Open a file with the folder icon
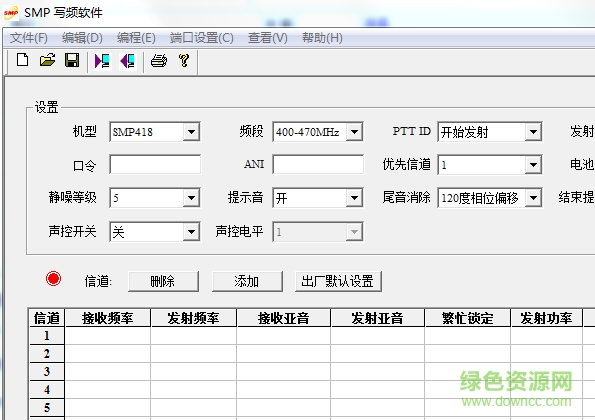Viewport: 595px width, 420px height. pos(47,60)
